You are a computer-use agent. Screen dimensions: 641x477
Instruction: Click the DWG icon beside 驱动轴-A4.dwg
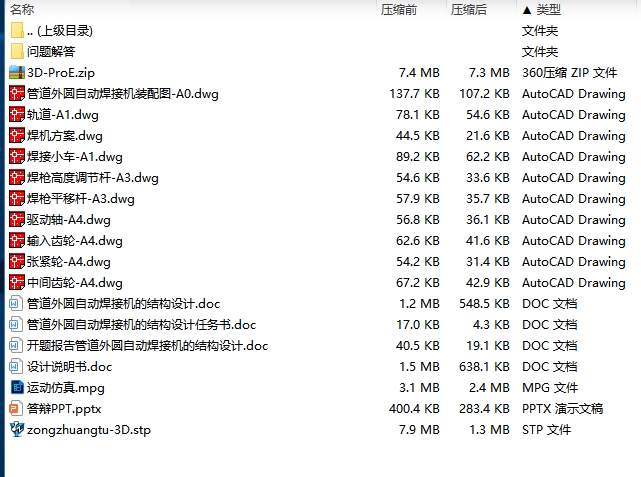(x=17, y=219)
